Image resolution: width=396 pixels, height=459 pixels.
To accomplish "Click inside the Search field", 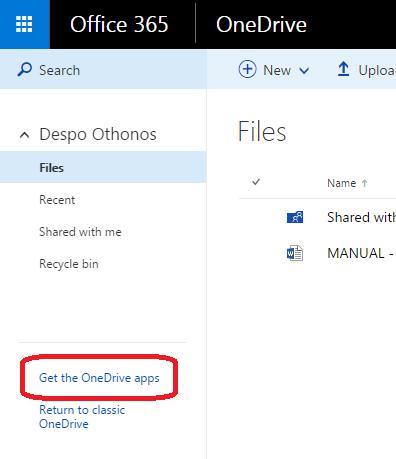I will [103, 70].
